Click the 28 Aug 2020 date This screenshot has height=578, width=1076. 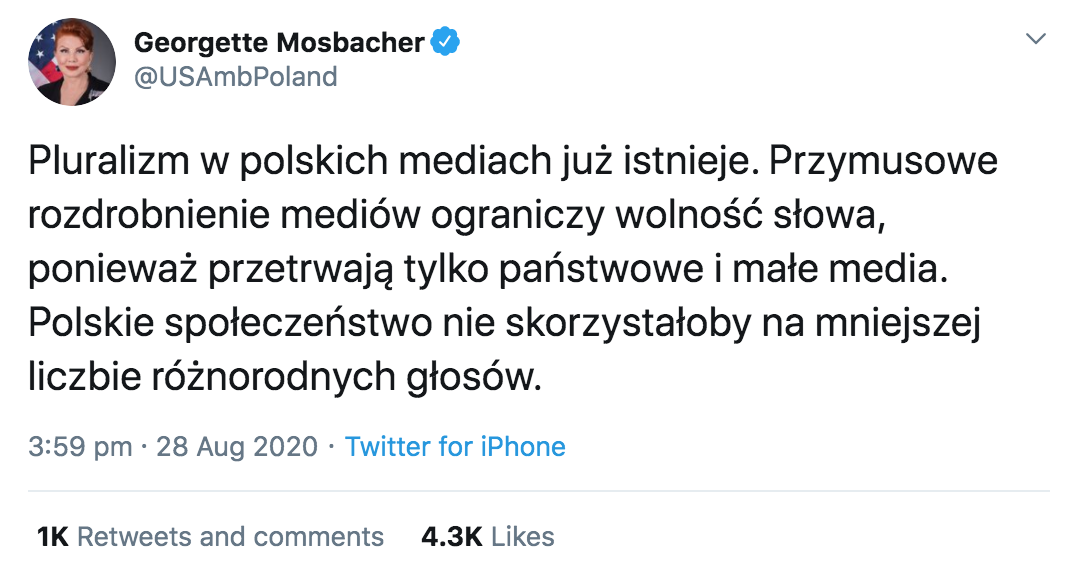[237, 446]
